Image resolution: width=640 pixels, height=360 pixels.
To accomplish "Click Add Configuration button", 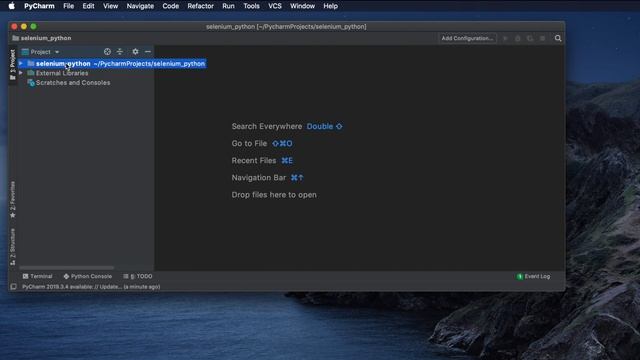I will (x=467, y=38).
